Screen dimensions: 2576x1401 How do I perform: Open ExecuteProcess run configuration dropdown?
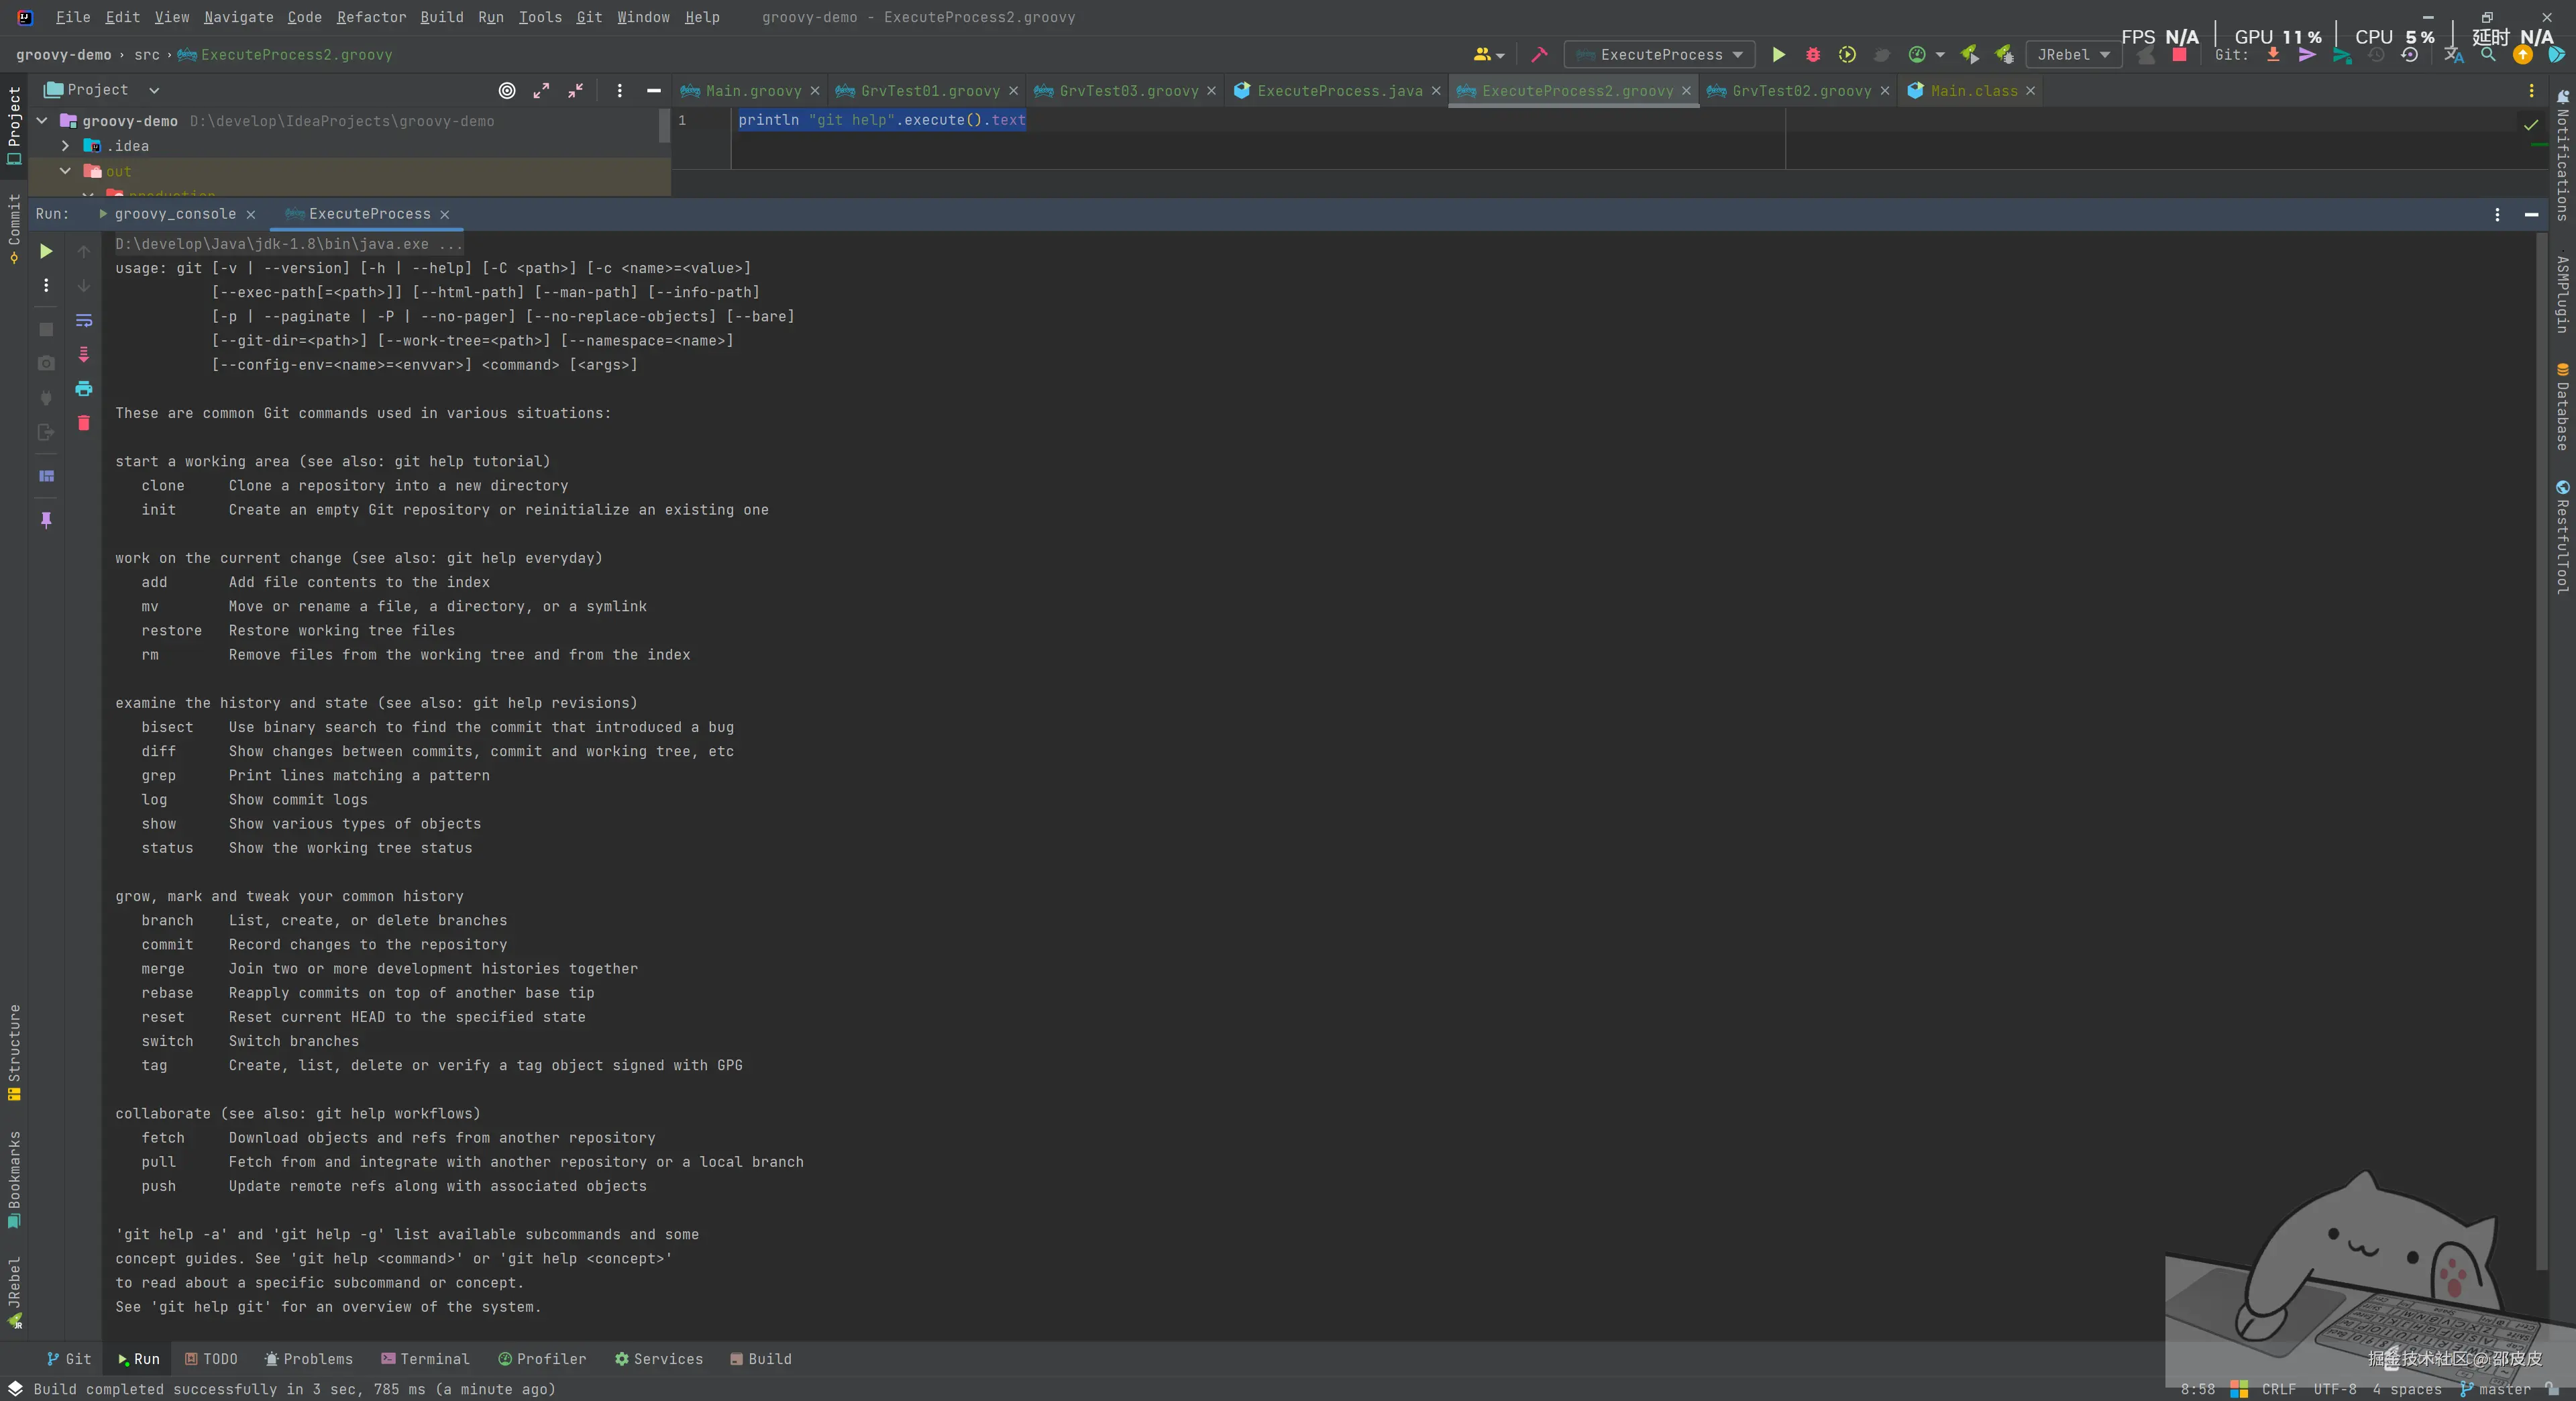(1660, 55)
